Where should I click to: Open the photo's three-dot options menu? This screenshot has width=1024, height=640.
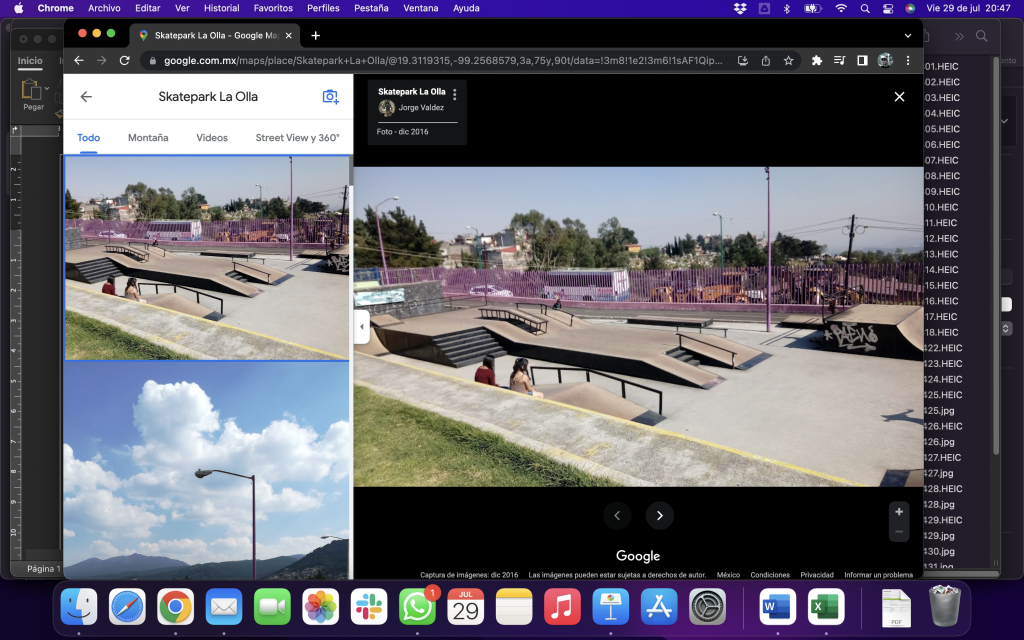pos(455,95)
